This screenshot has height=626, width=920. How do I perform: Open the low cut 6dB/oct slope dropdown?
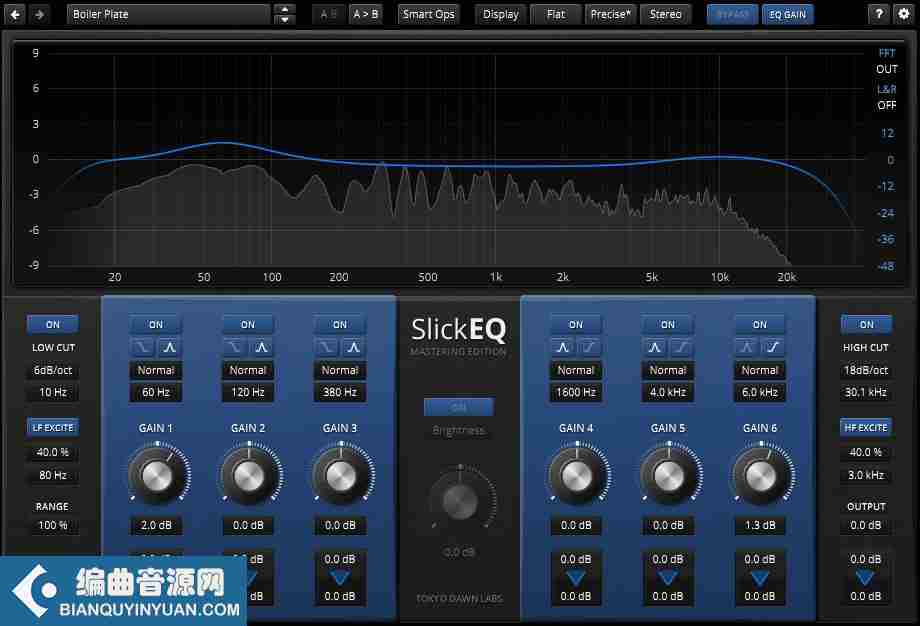pos(53,370)
